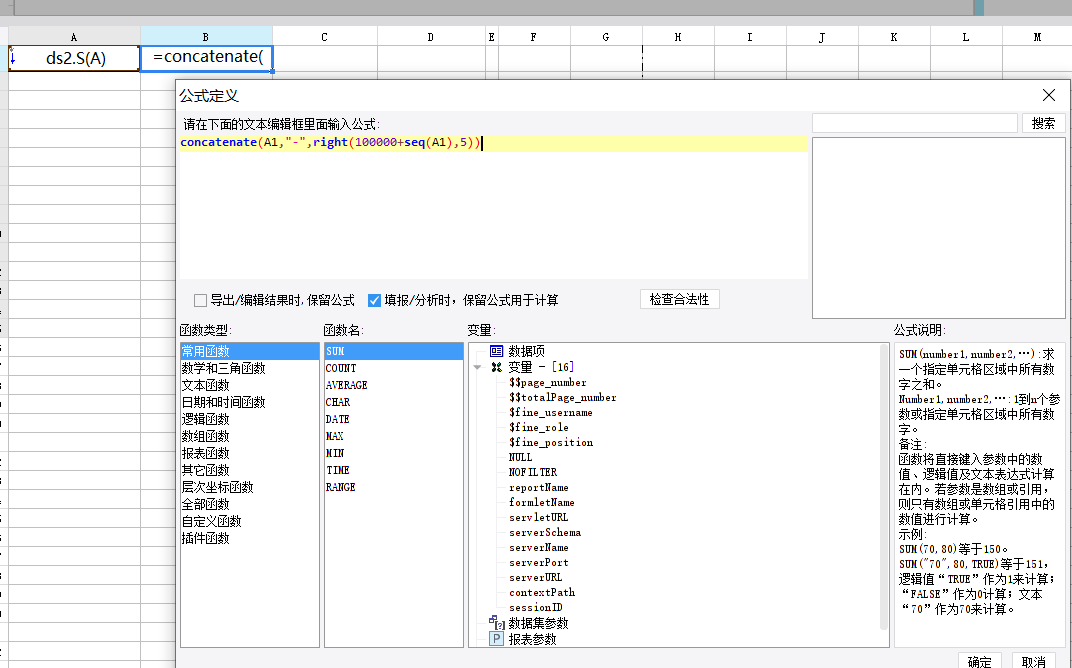The image size is (1072, 668).
Task: Click the 搜索 button
Action: click(x=1043, y=123)
